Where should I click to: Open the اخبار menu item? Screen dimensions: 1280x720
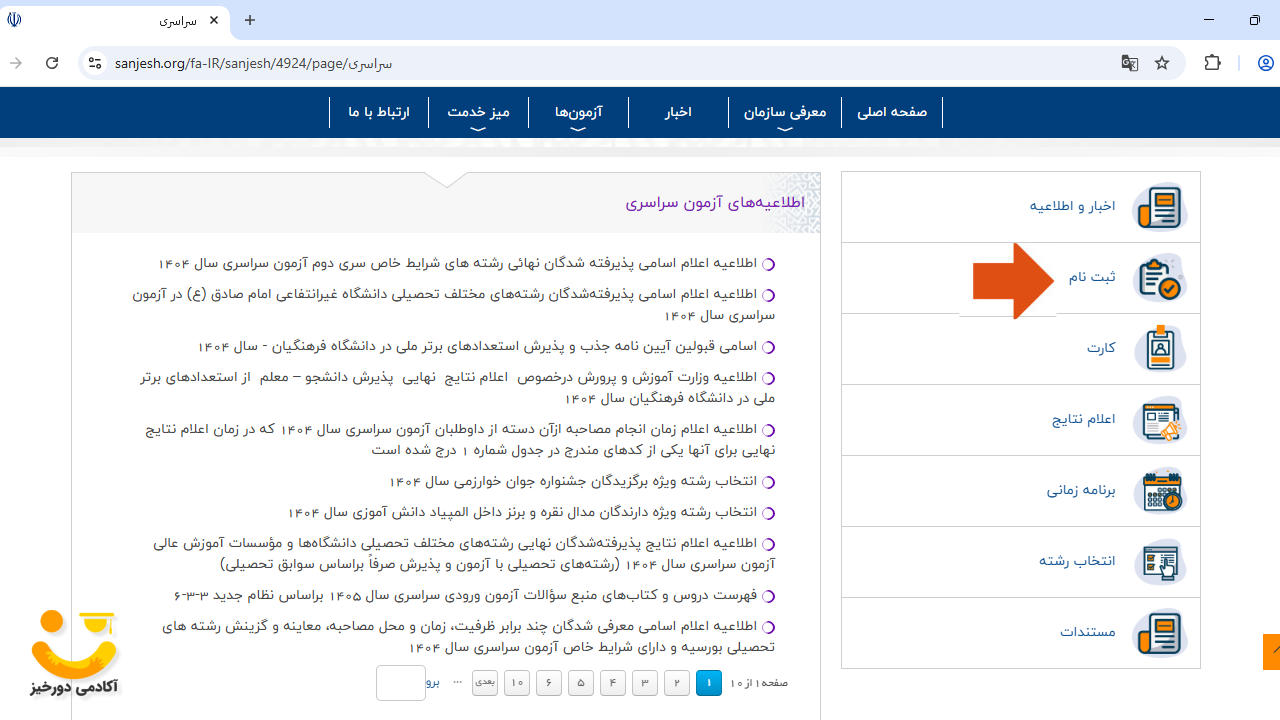pyautogui.click(x=678, y=112)
